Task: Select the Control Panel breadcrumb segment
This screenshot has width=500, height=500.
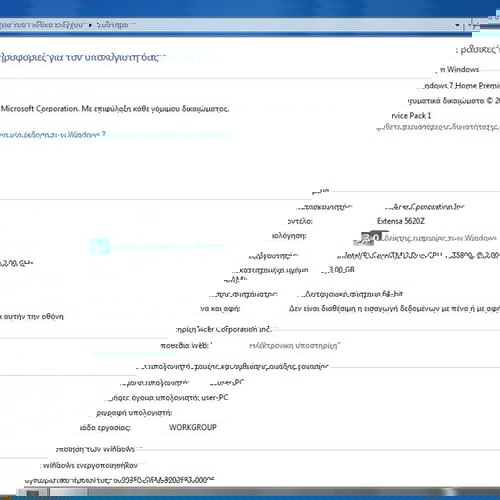Action: [x=41, y=25]
